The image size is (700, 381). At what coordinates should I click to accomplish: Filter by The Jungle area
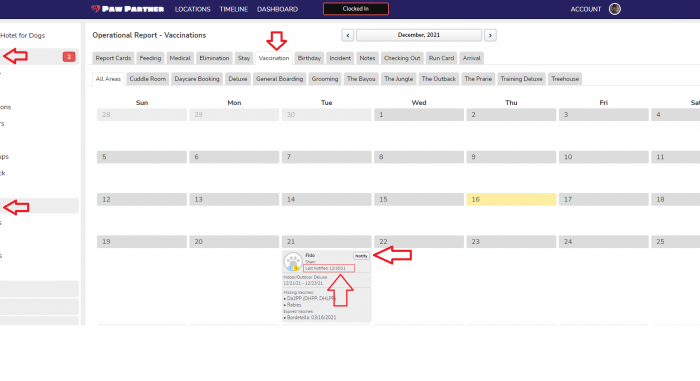[x=399, y=79]
